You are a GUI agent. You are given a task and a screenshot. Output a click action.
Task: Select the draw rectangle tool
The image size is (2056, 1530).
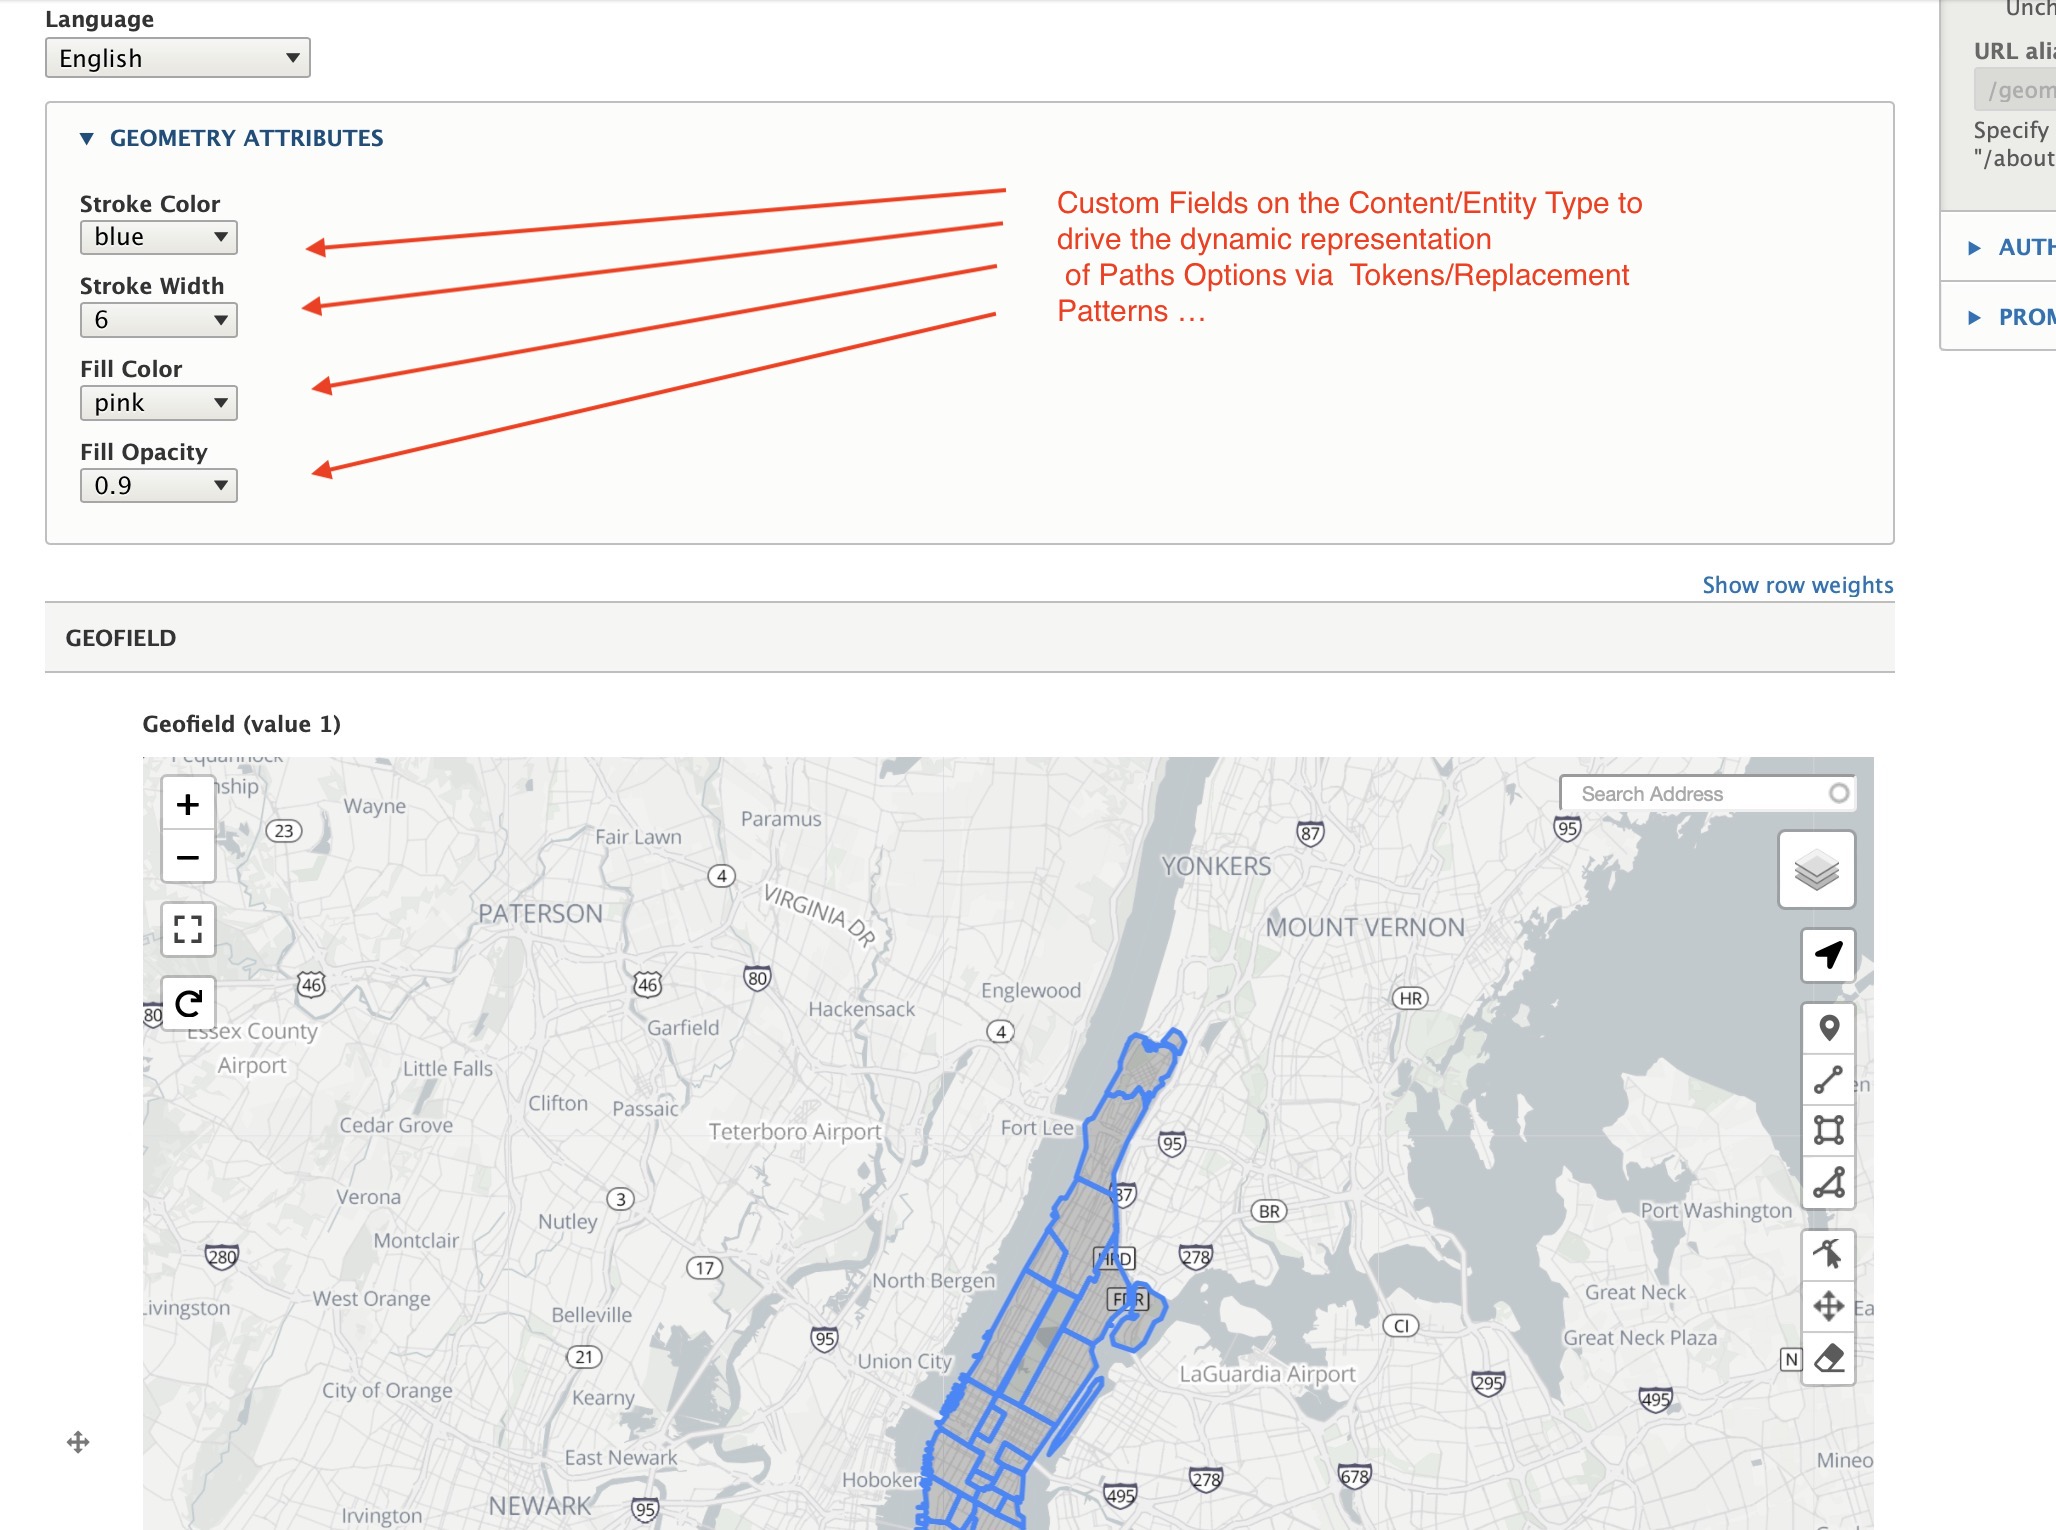click(x=1828, y=1131)
